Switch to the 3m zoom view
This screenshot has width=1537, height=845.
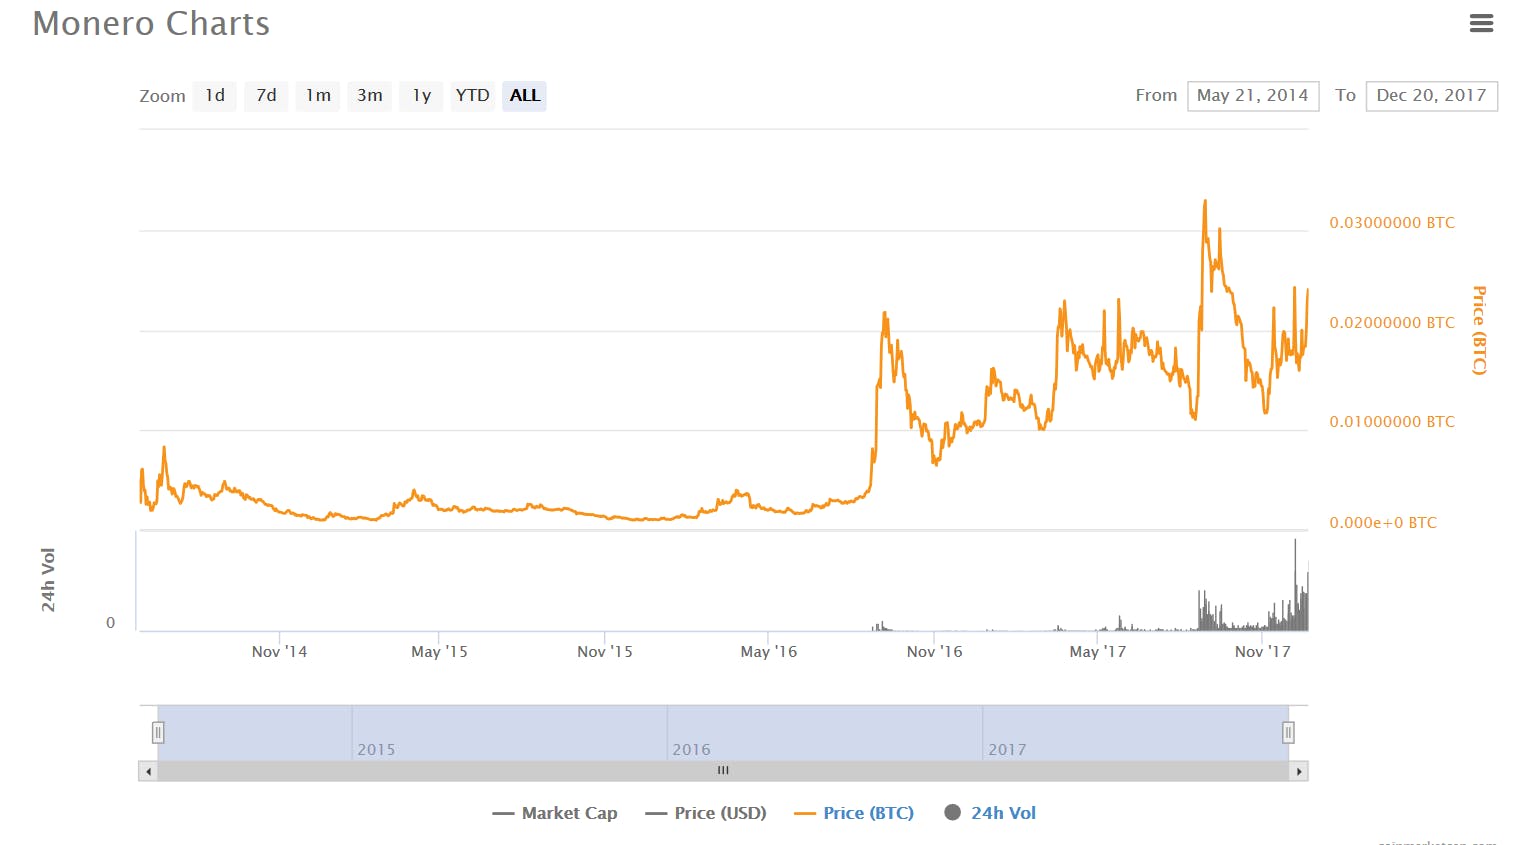369,95
